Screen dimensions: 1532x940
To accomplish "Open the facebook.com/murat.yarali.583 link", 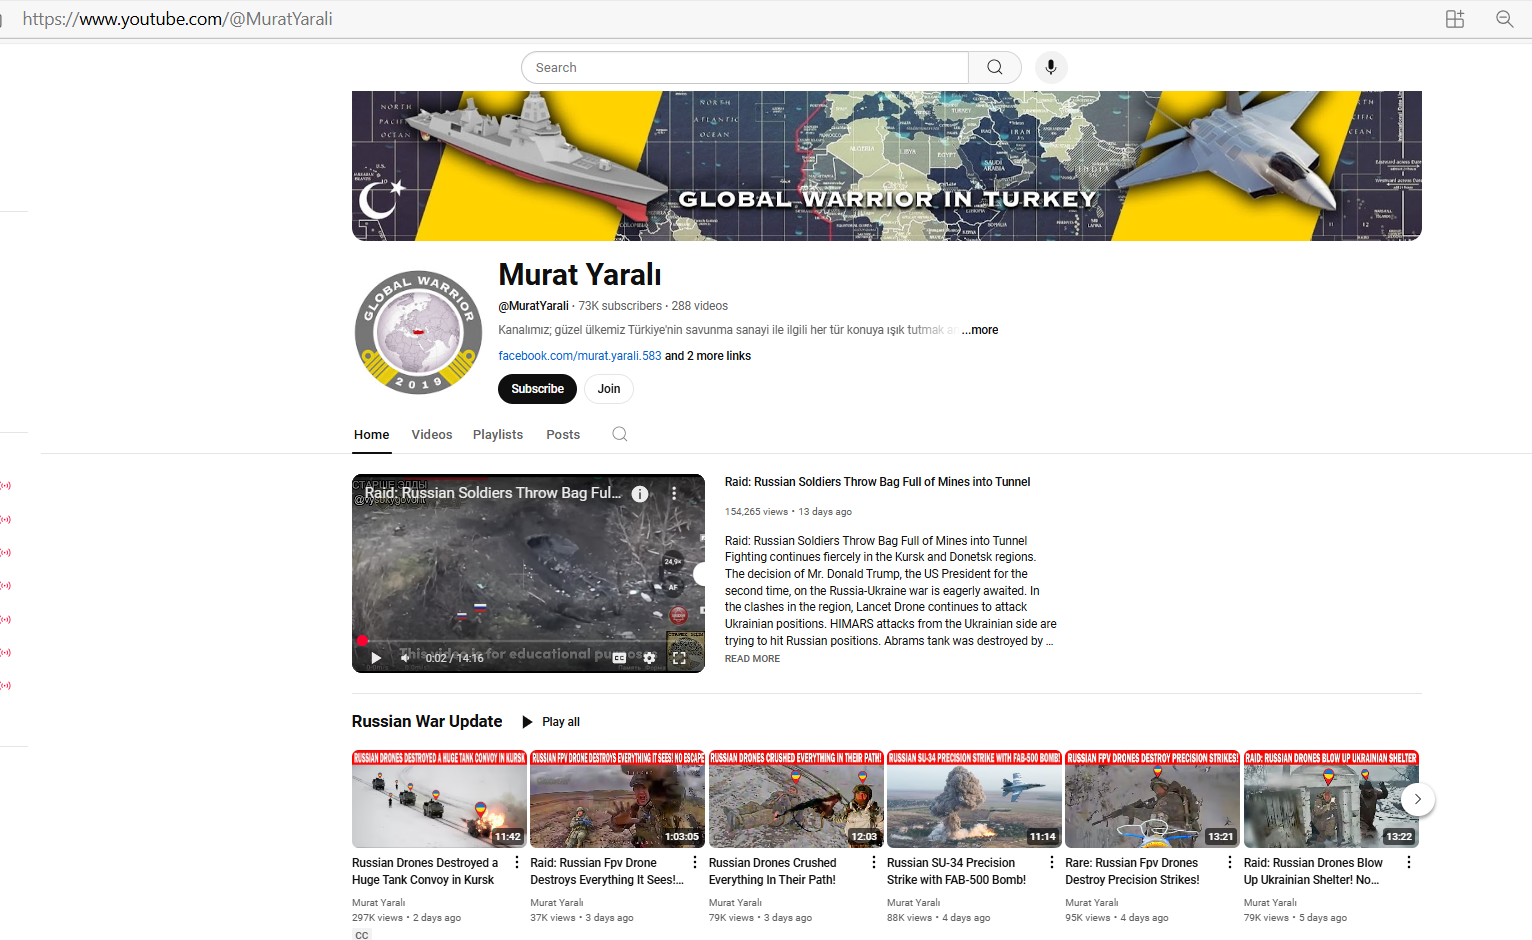I will pos(579,356).
